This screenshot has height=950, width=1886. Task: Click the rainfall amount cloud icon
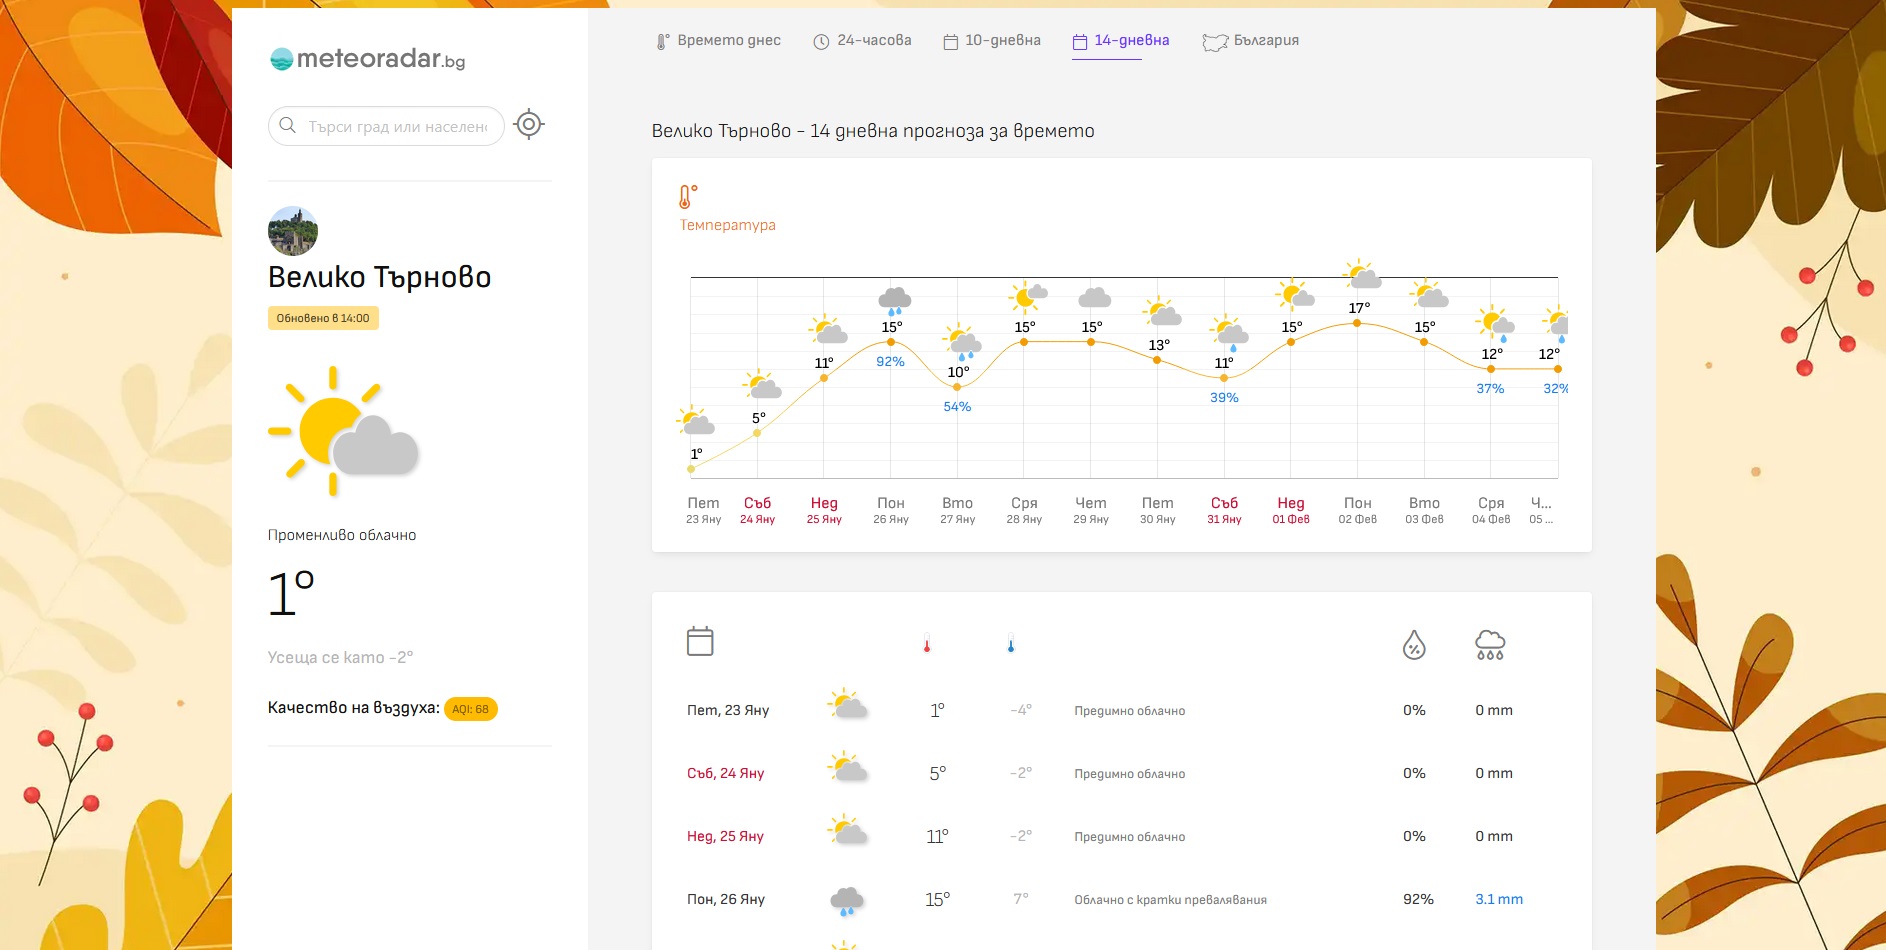pyautogui.click(x=1490, y=645)
